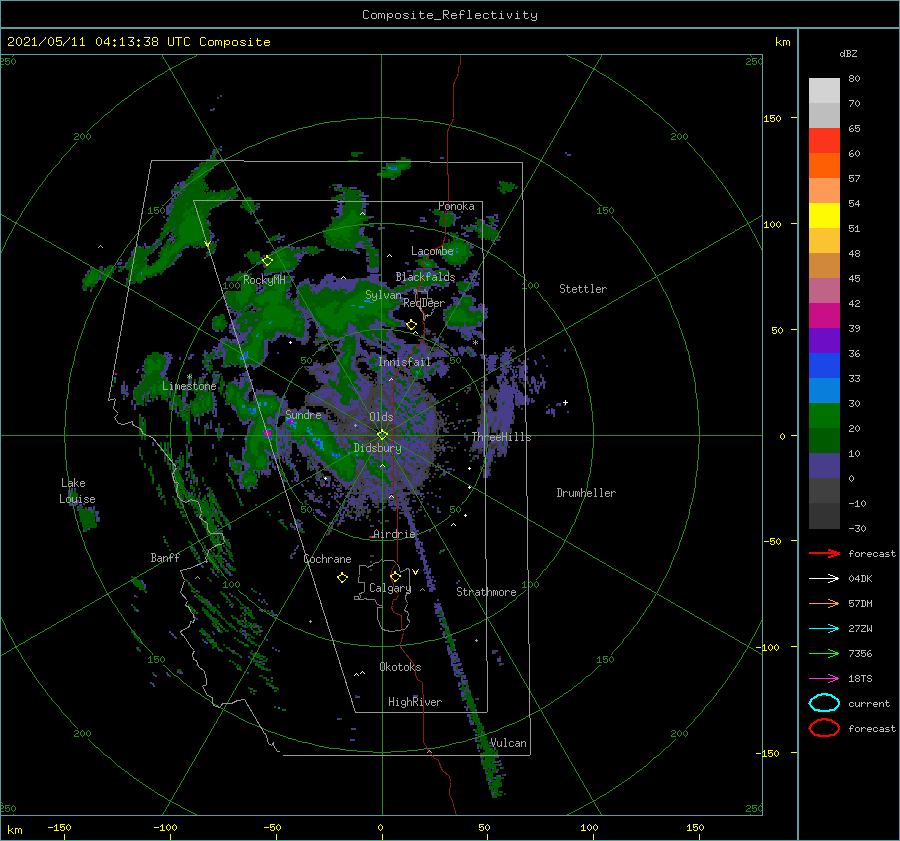Select the Innisfail label
The width and height of the screenshot is (900, 841).
click(404, 362)
